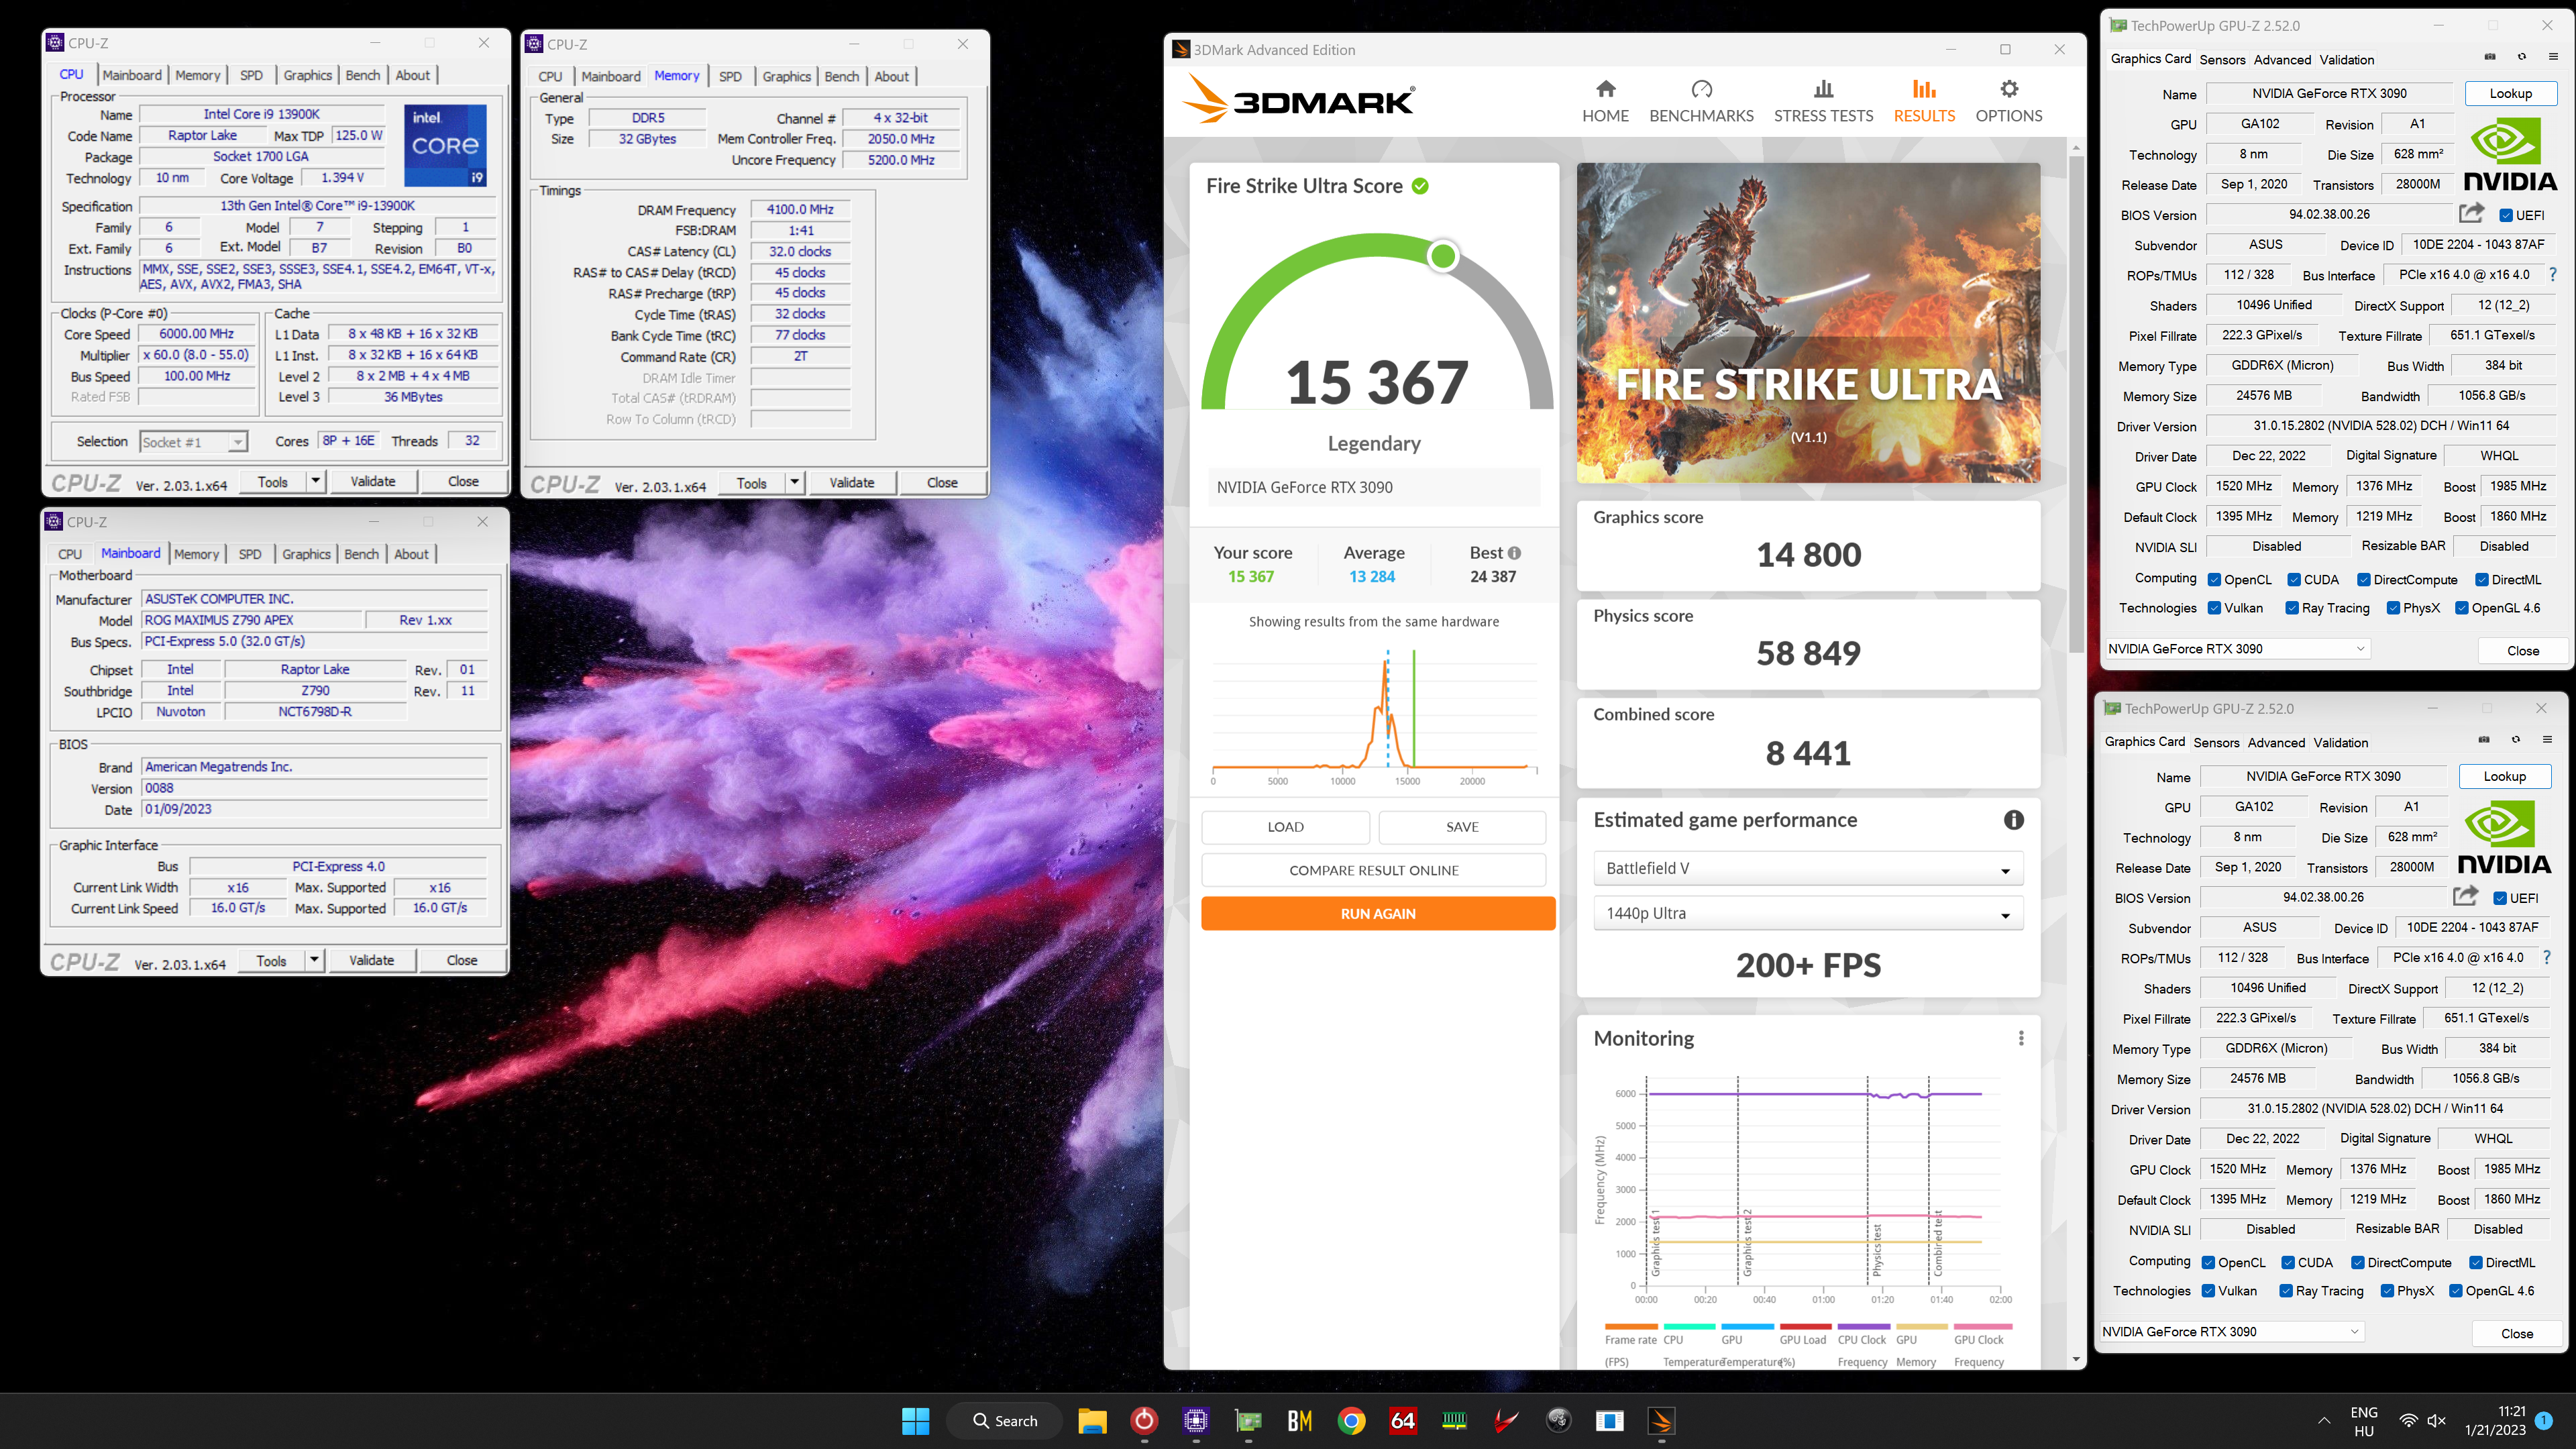Open hamburger menu in lower GPU-Z window
This screenshot has height=1449, width=2576.
click(x=2547, y=740)
